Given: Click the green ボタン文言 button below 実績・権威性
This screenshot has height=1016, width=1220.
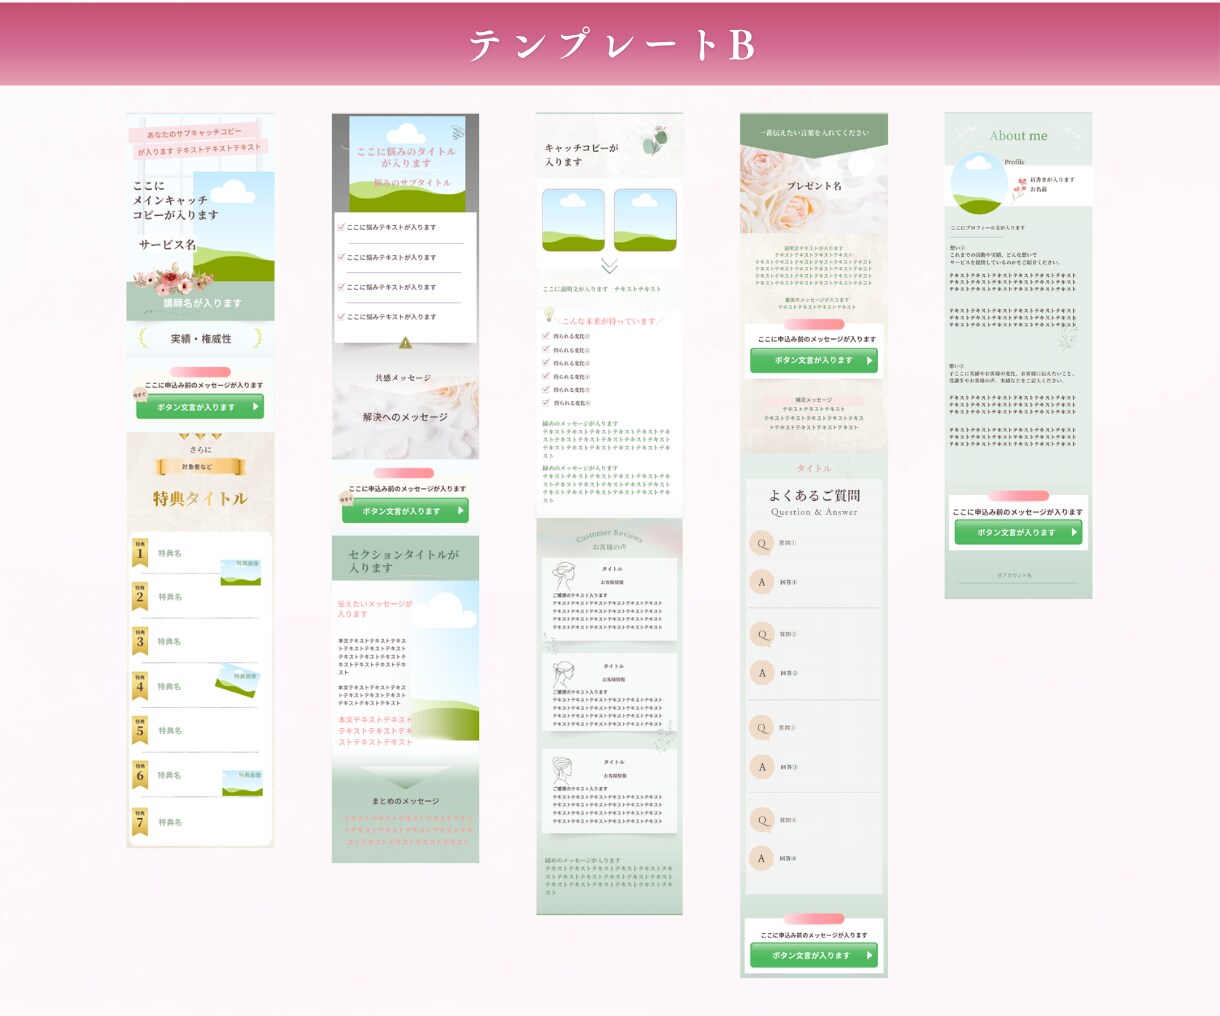Looking at the screenshot, I should [200, 407].
